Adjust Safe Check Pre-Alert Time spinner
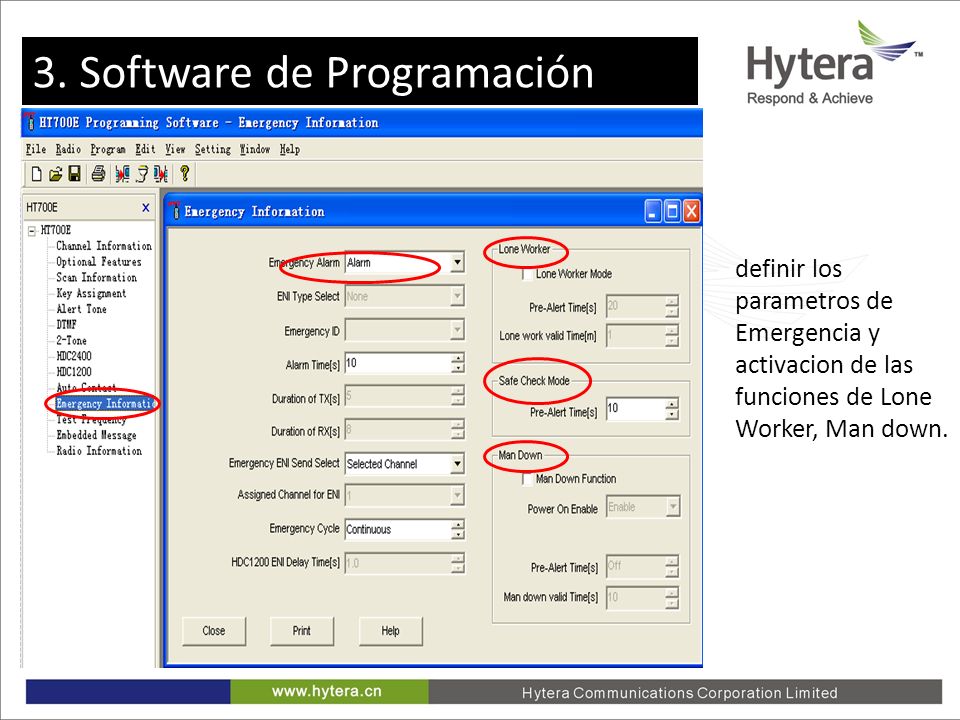This screenshot has width=960, height=720. click(672, 408)
